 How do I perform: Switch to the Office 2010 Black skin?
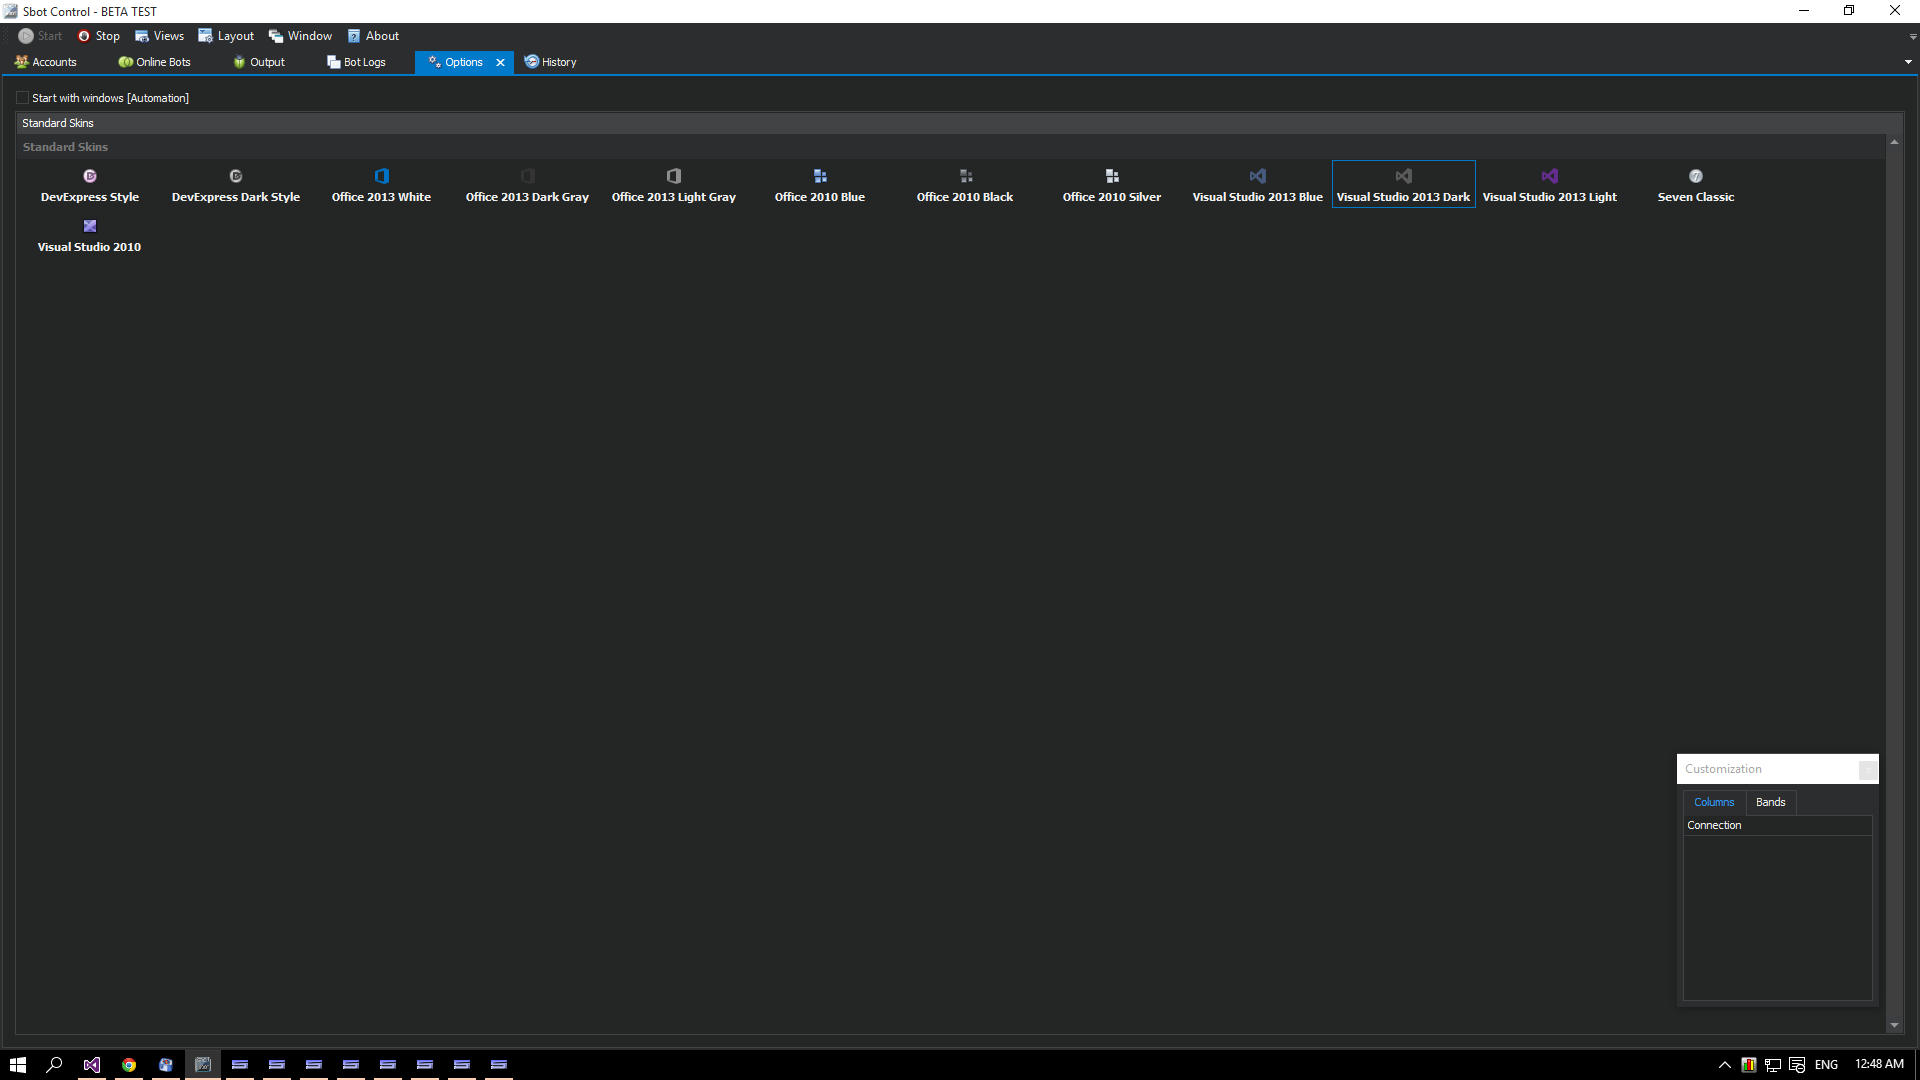(965, 186)
